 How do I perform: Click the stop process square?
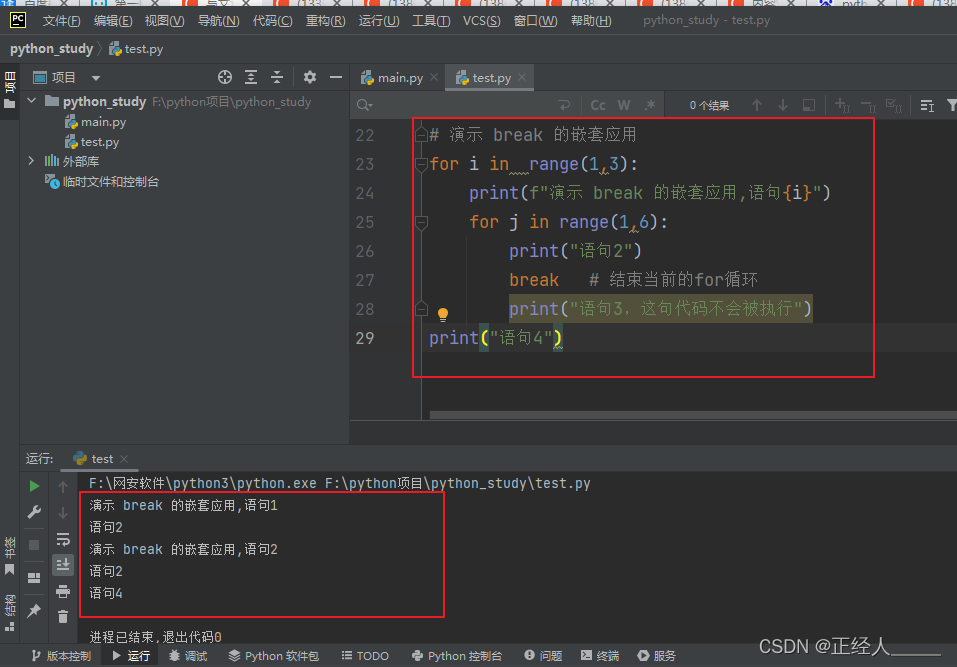pyautogui.click(x=34, y=544)
